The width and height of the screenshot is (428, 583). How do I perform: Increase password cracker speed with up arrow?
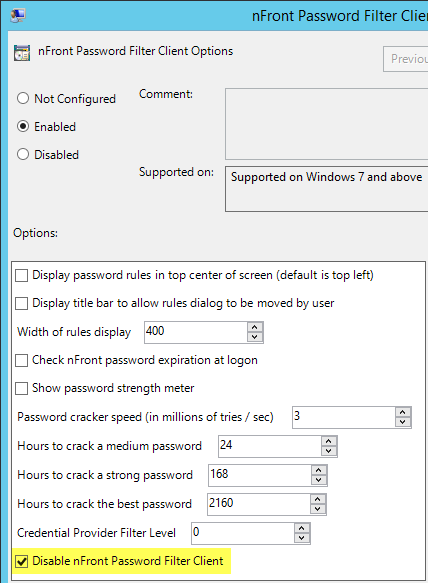[x=403, y=412]
